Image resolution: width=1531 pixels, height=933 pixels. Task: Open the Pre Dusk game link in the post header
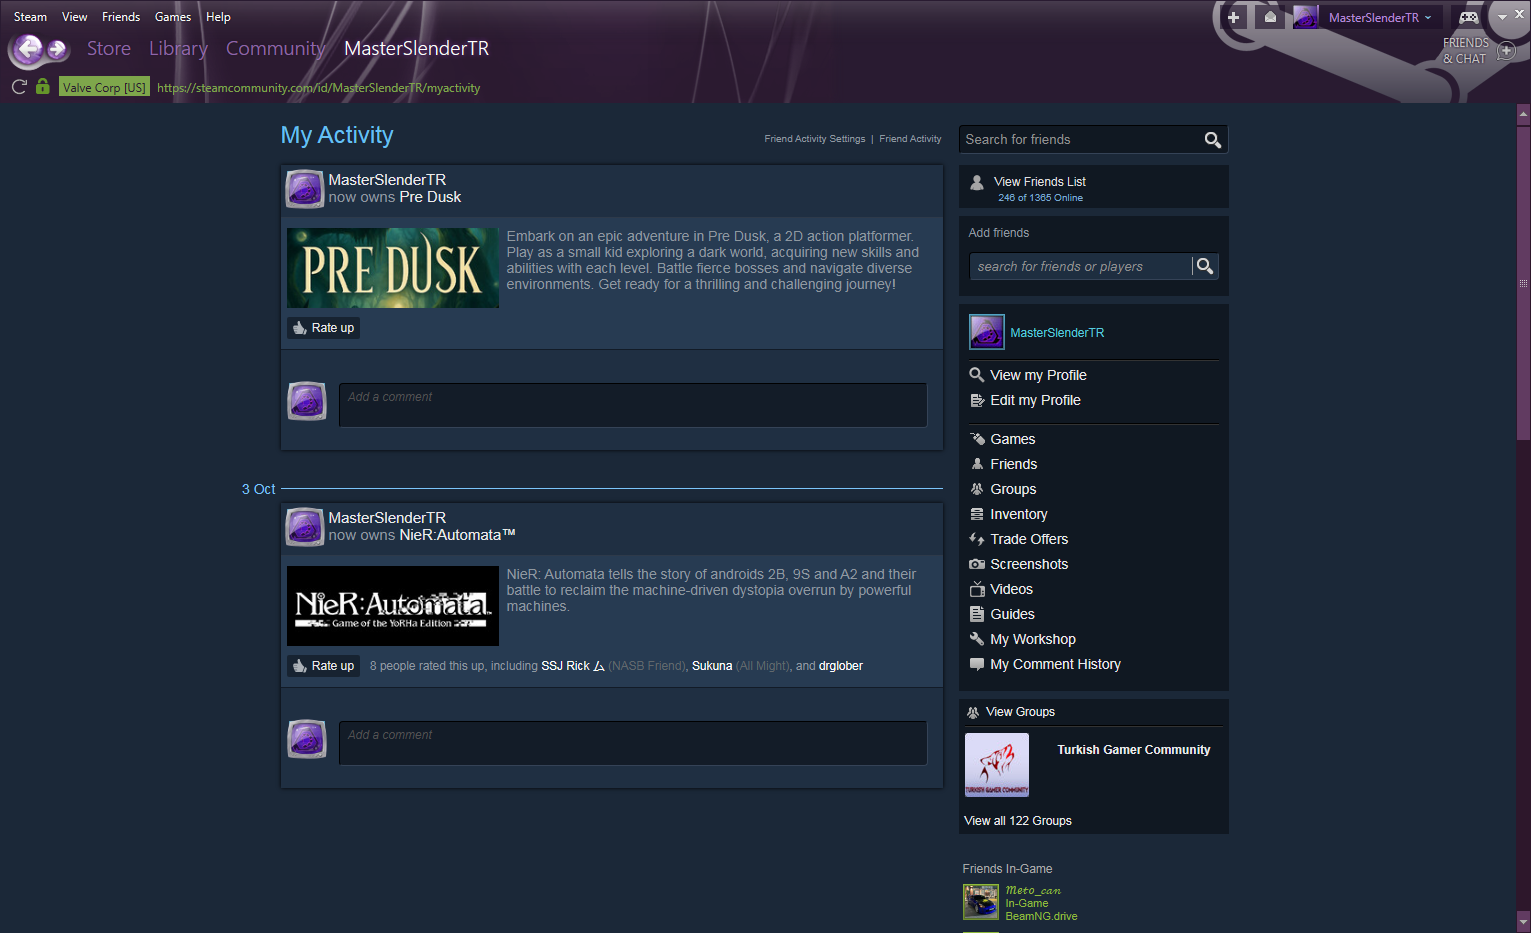coord(430,197)
